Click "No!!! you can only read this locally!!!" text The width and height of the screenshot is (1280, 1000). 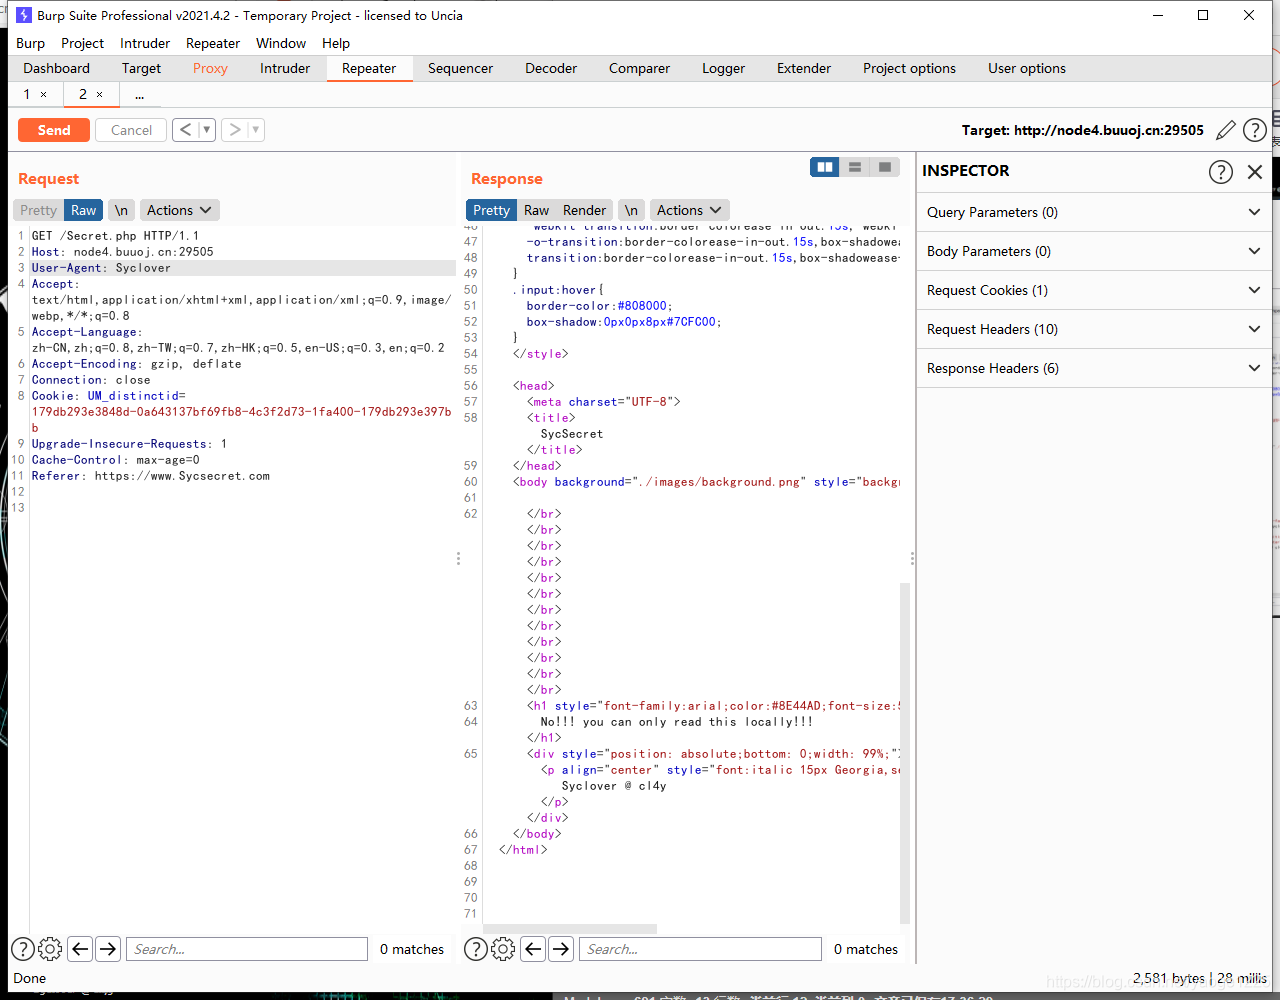coord(676,722)
